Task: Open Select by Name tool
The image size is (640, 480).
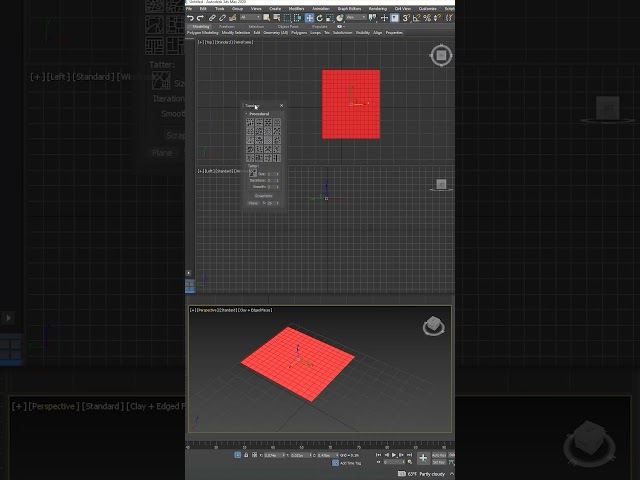Action: tap(277, 18)
